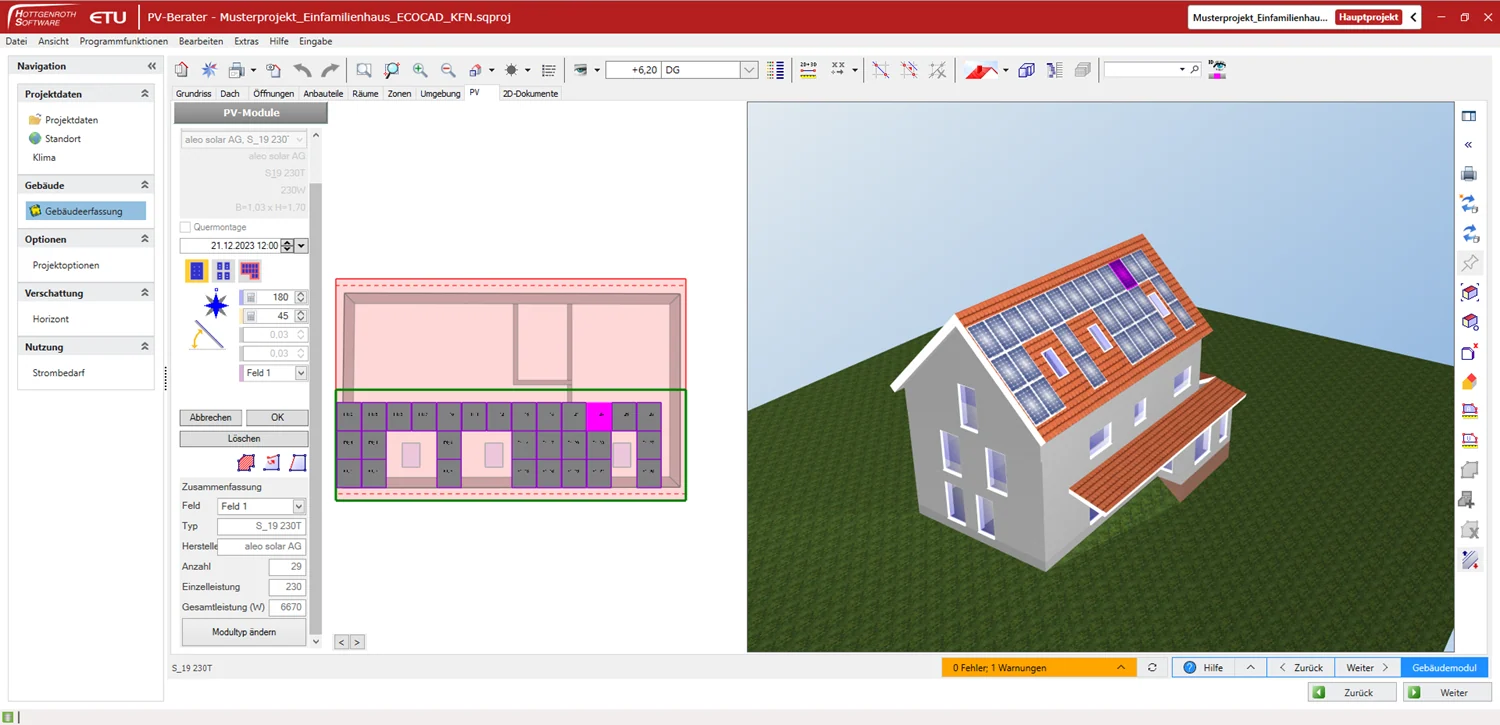Click the red roof view icon
Viewport: 1500px width, 725px height.
981,70
